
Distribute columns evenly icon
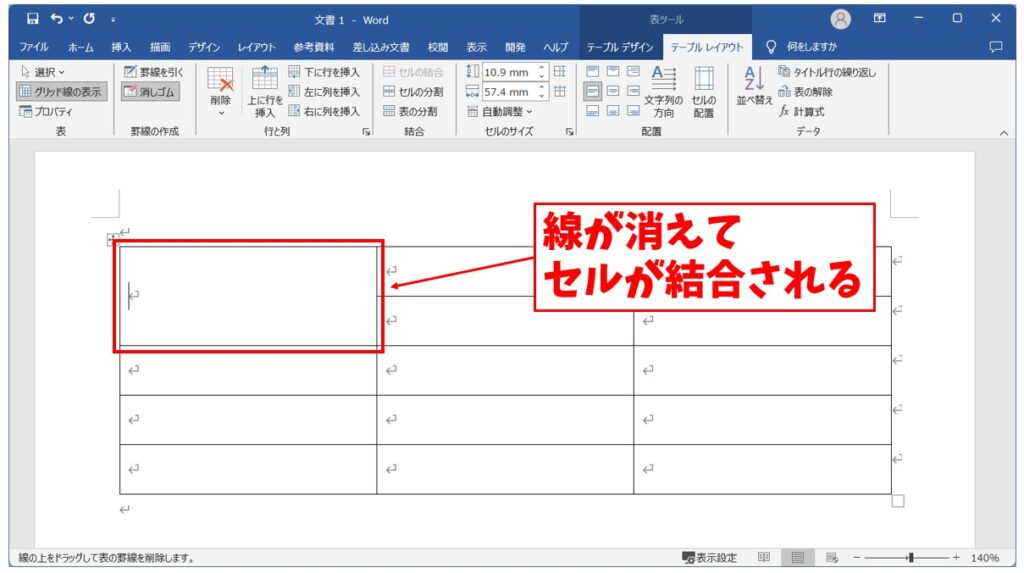click(x=560, y=91)
